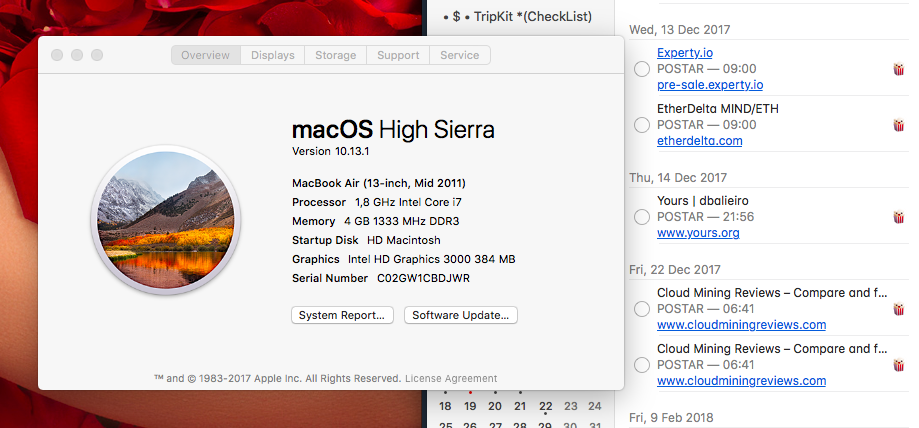Select the TripKit *(CheckList) list
The width and height of the screenshot is (919, 428).
(519, 16)
